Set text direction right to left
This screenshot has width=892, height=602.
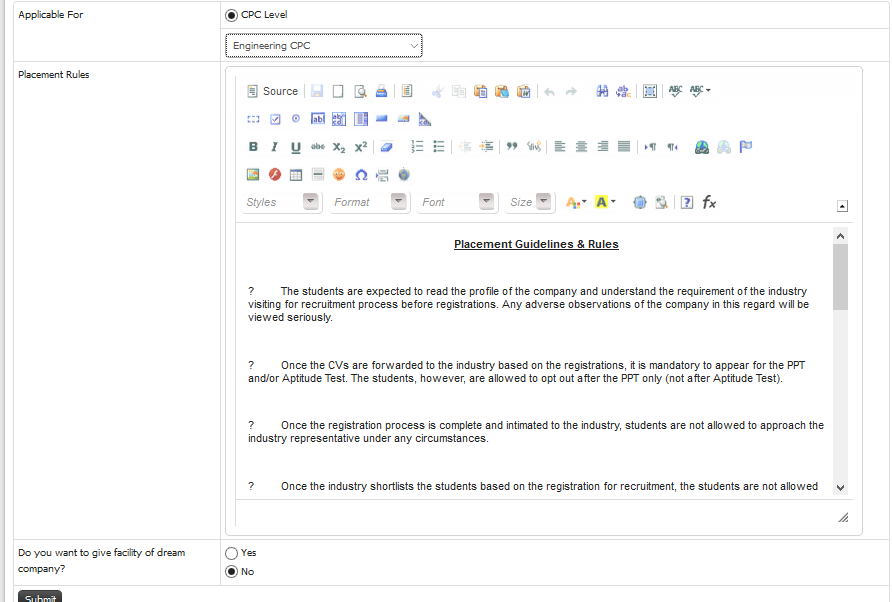coord(672,147)
